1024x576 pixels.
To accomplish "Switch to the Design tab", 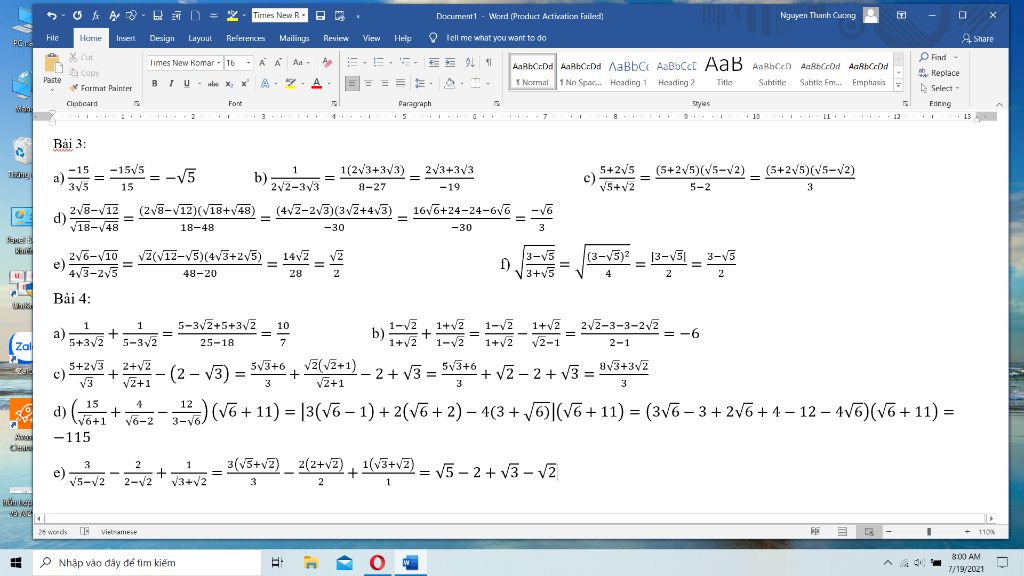I will [162, 38].
